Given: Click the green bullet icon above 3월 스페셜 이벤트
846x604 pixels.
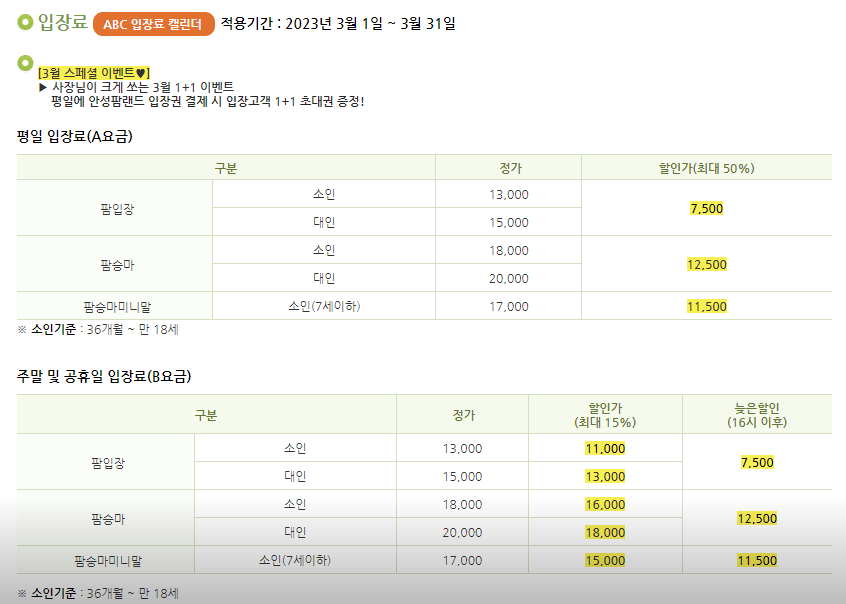Looking at the screenshot, I should (26, 64).
